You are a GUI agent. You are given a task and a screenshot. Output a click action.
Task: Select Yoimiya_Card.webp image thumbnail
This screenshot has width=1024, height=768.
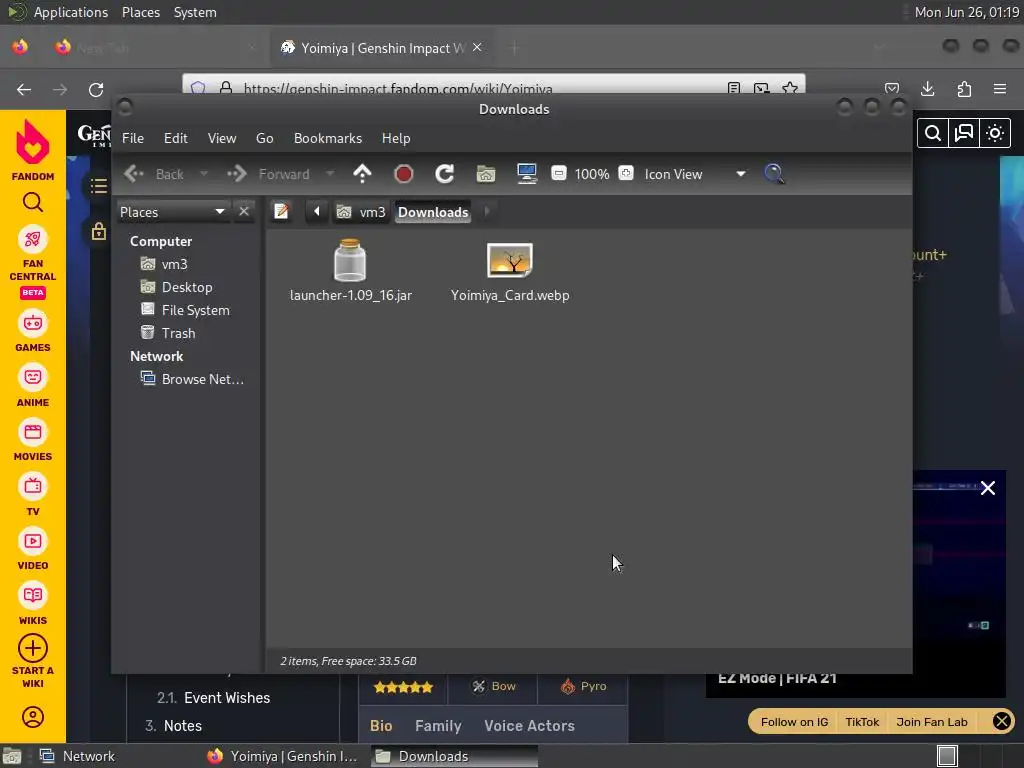point(510,260)
